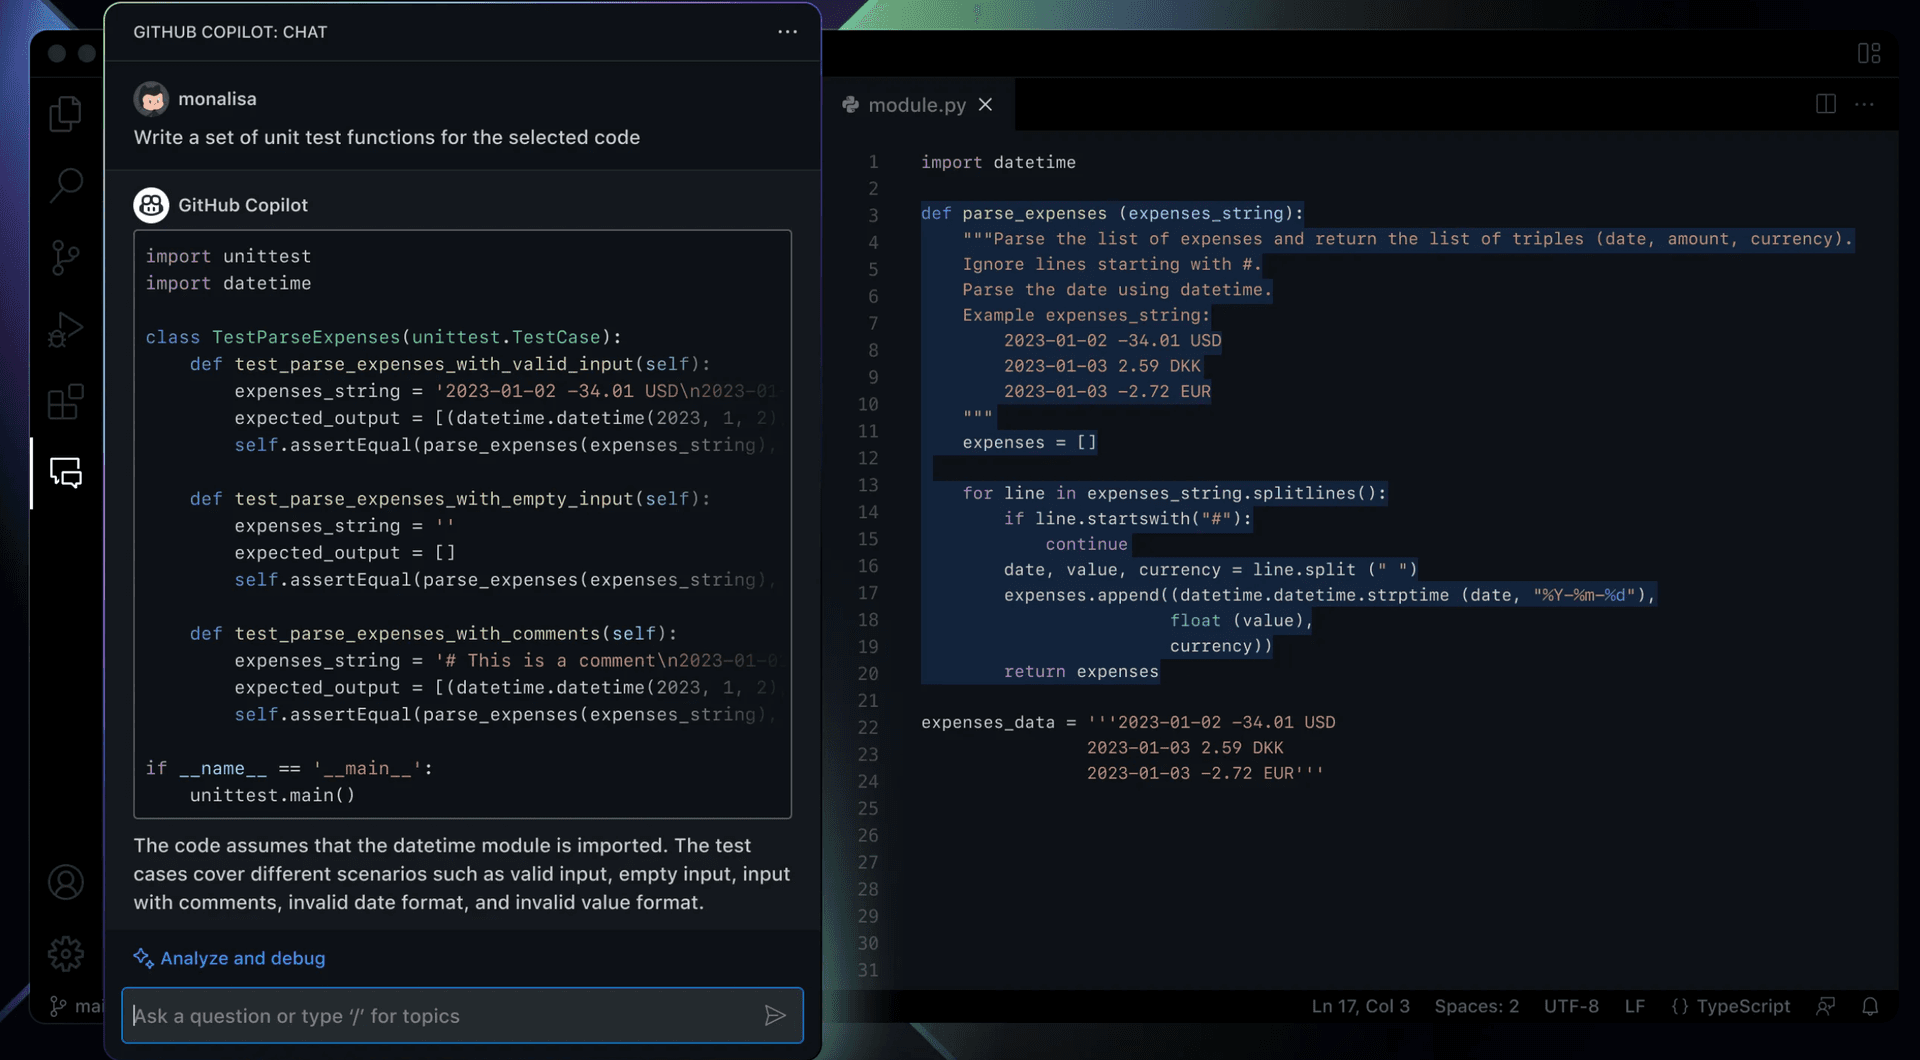Viewport: 1920px width, 1060px height.
Task: Click the Python file icon on module.py tab
Action: click(851, 105)
